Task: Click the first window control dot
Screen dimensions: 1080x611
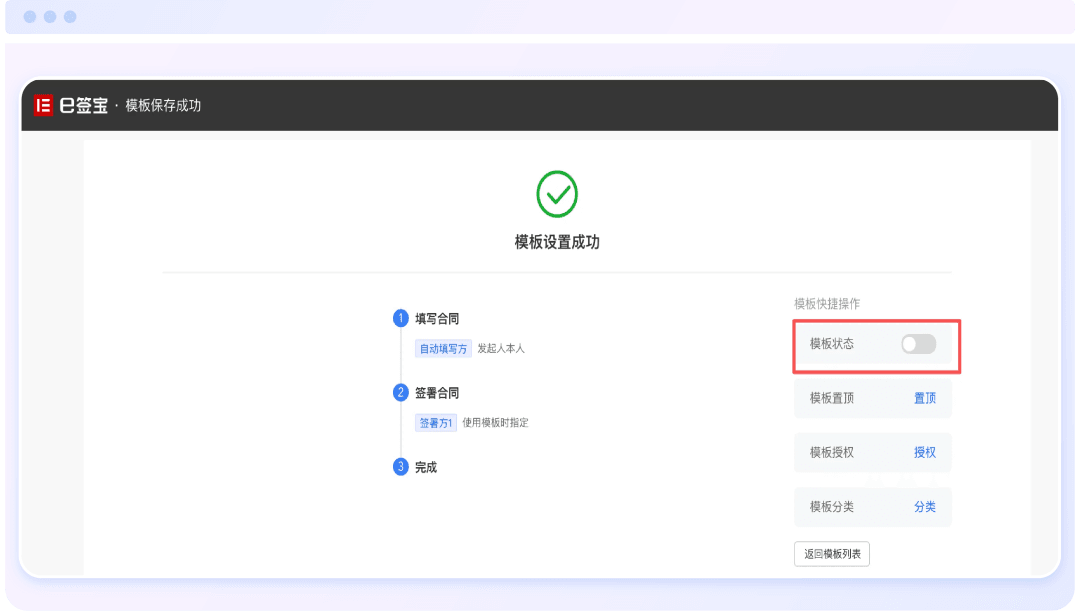Action: pos(30,17)
